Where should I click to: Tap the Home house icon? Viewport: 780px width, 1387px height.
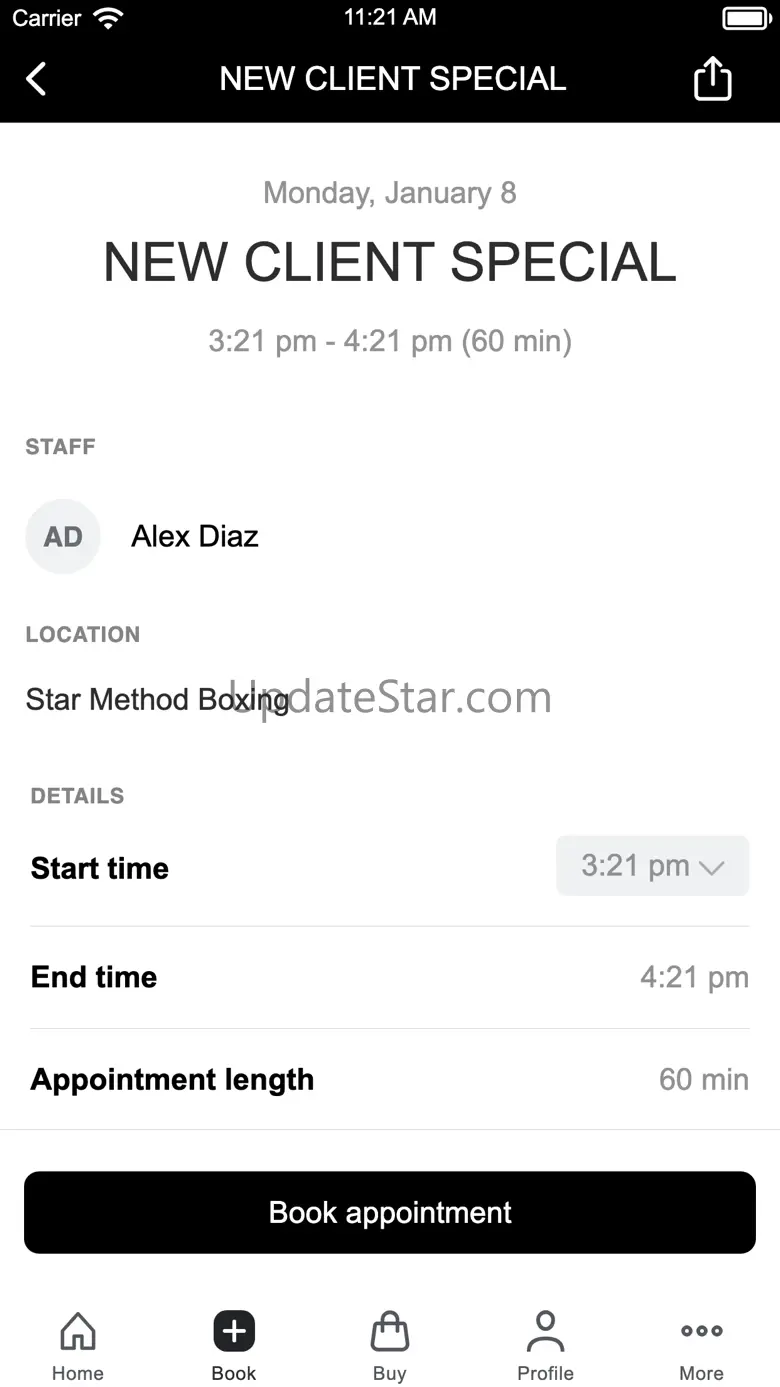(78, 1332)
